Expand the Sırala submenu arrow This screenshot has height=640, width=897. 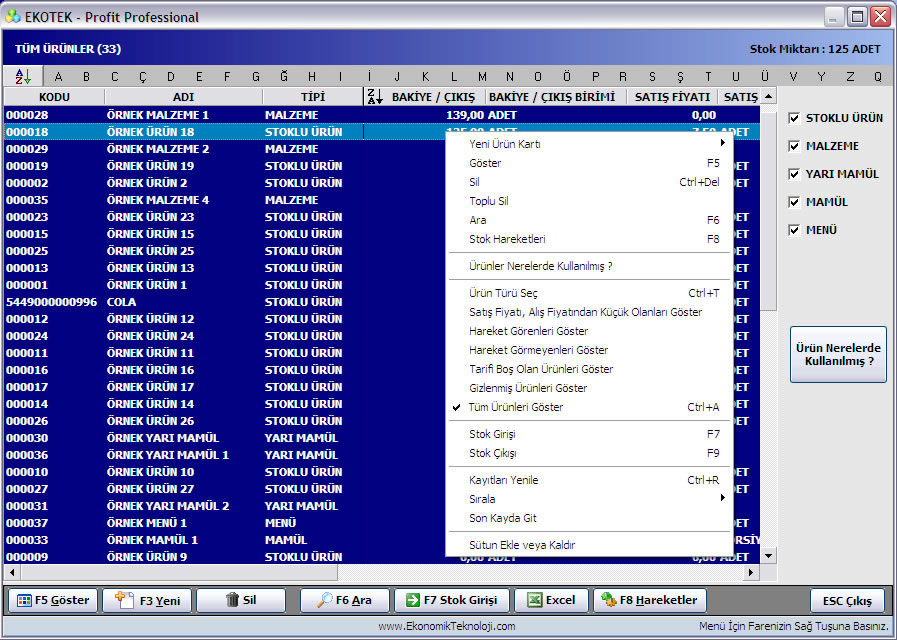click(x=723, y=498)
